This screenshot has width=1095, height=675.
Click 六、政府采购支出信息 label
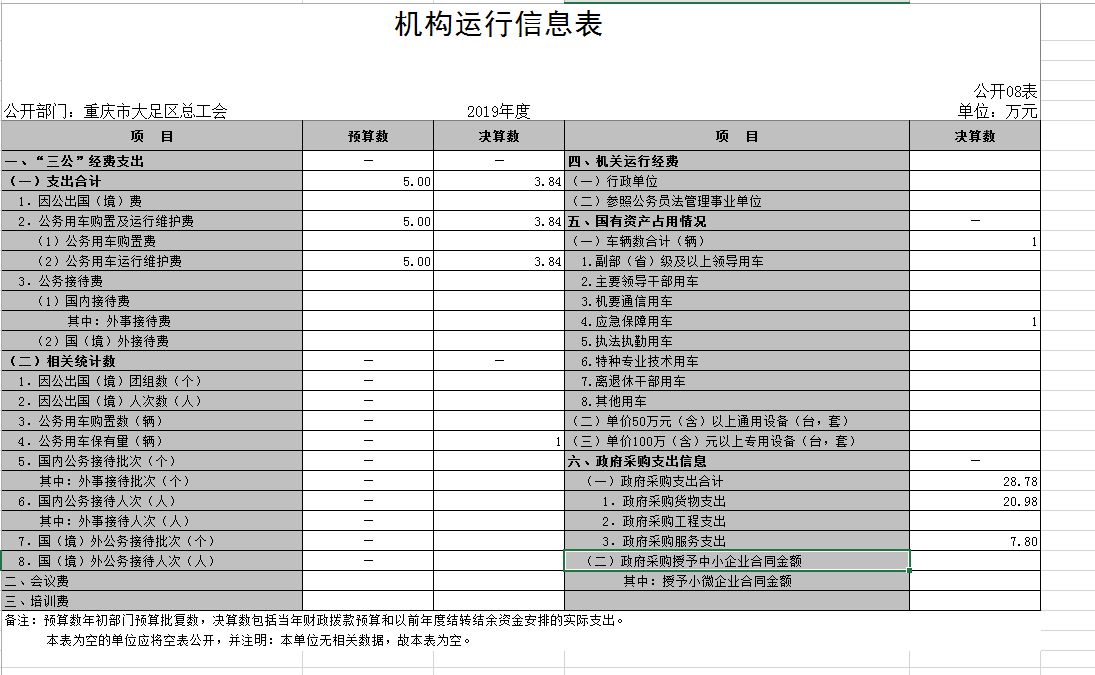click(637, 461)
